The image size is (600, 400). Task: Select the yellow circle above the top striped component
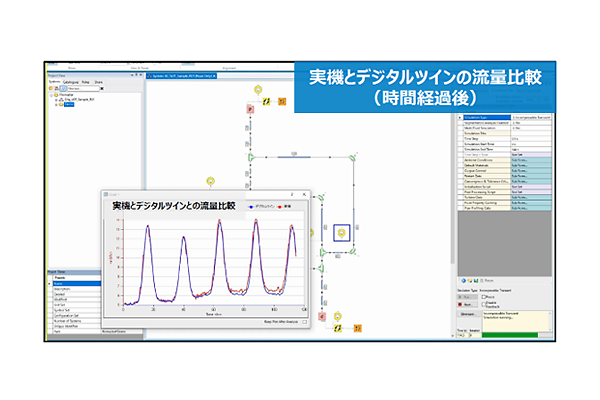click(258, 90)
